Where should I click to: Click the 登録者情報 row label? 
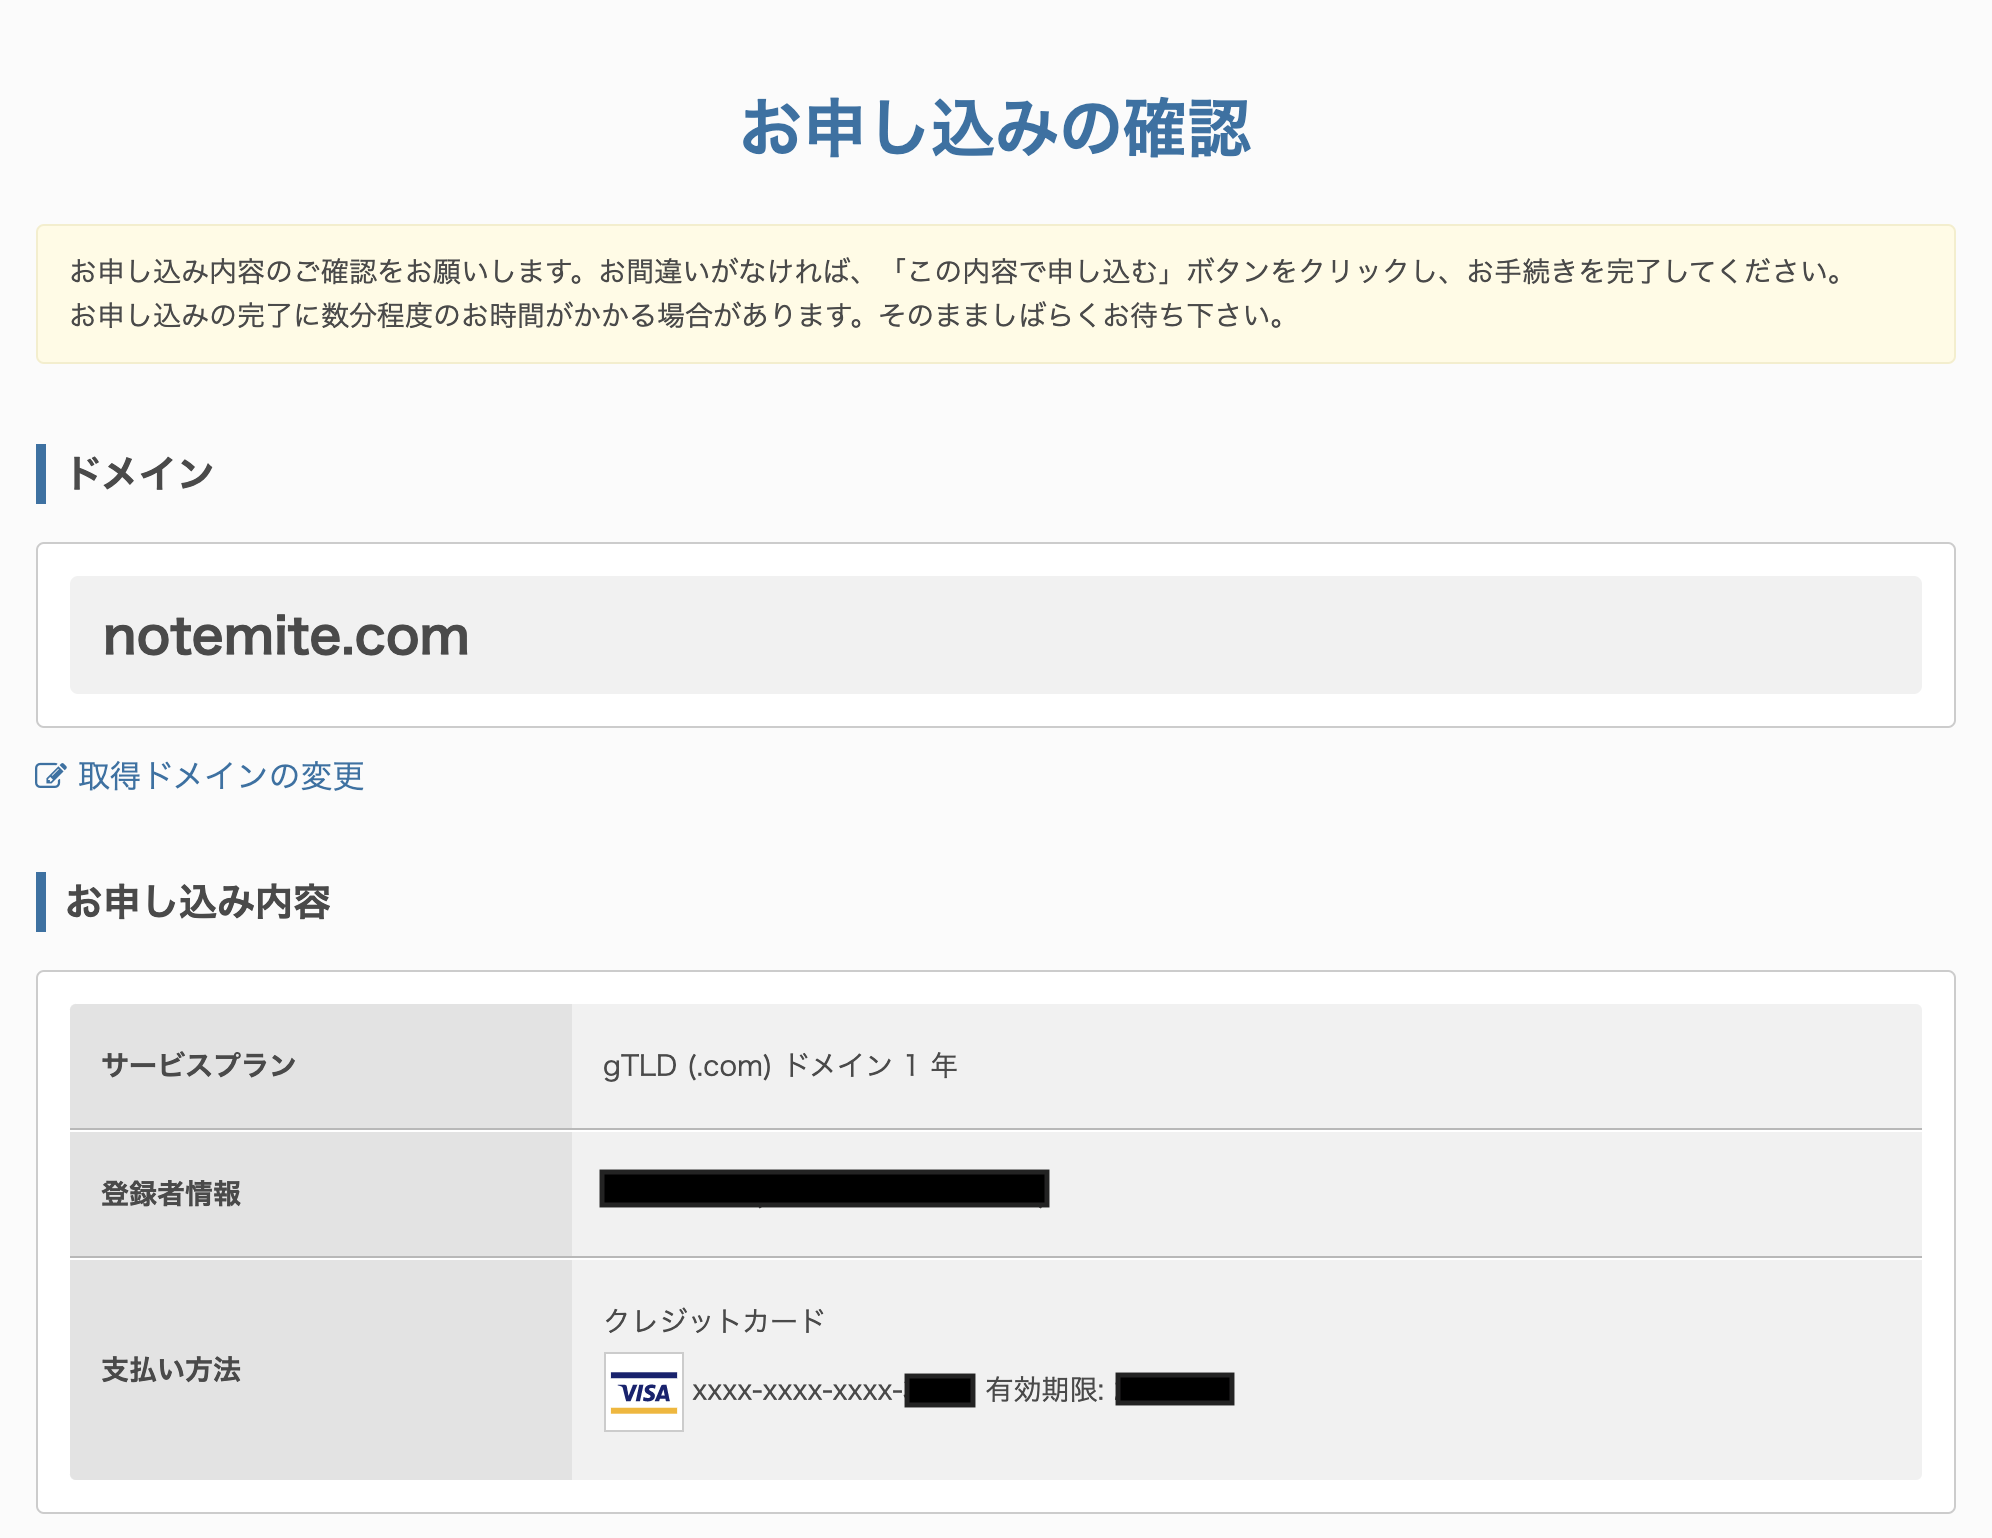coord(171,1194)
